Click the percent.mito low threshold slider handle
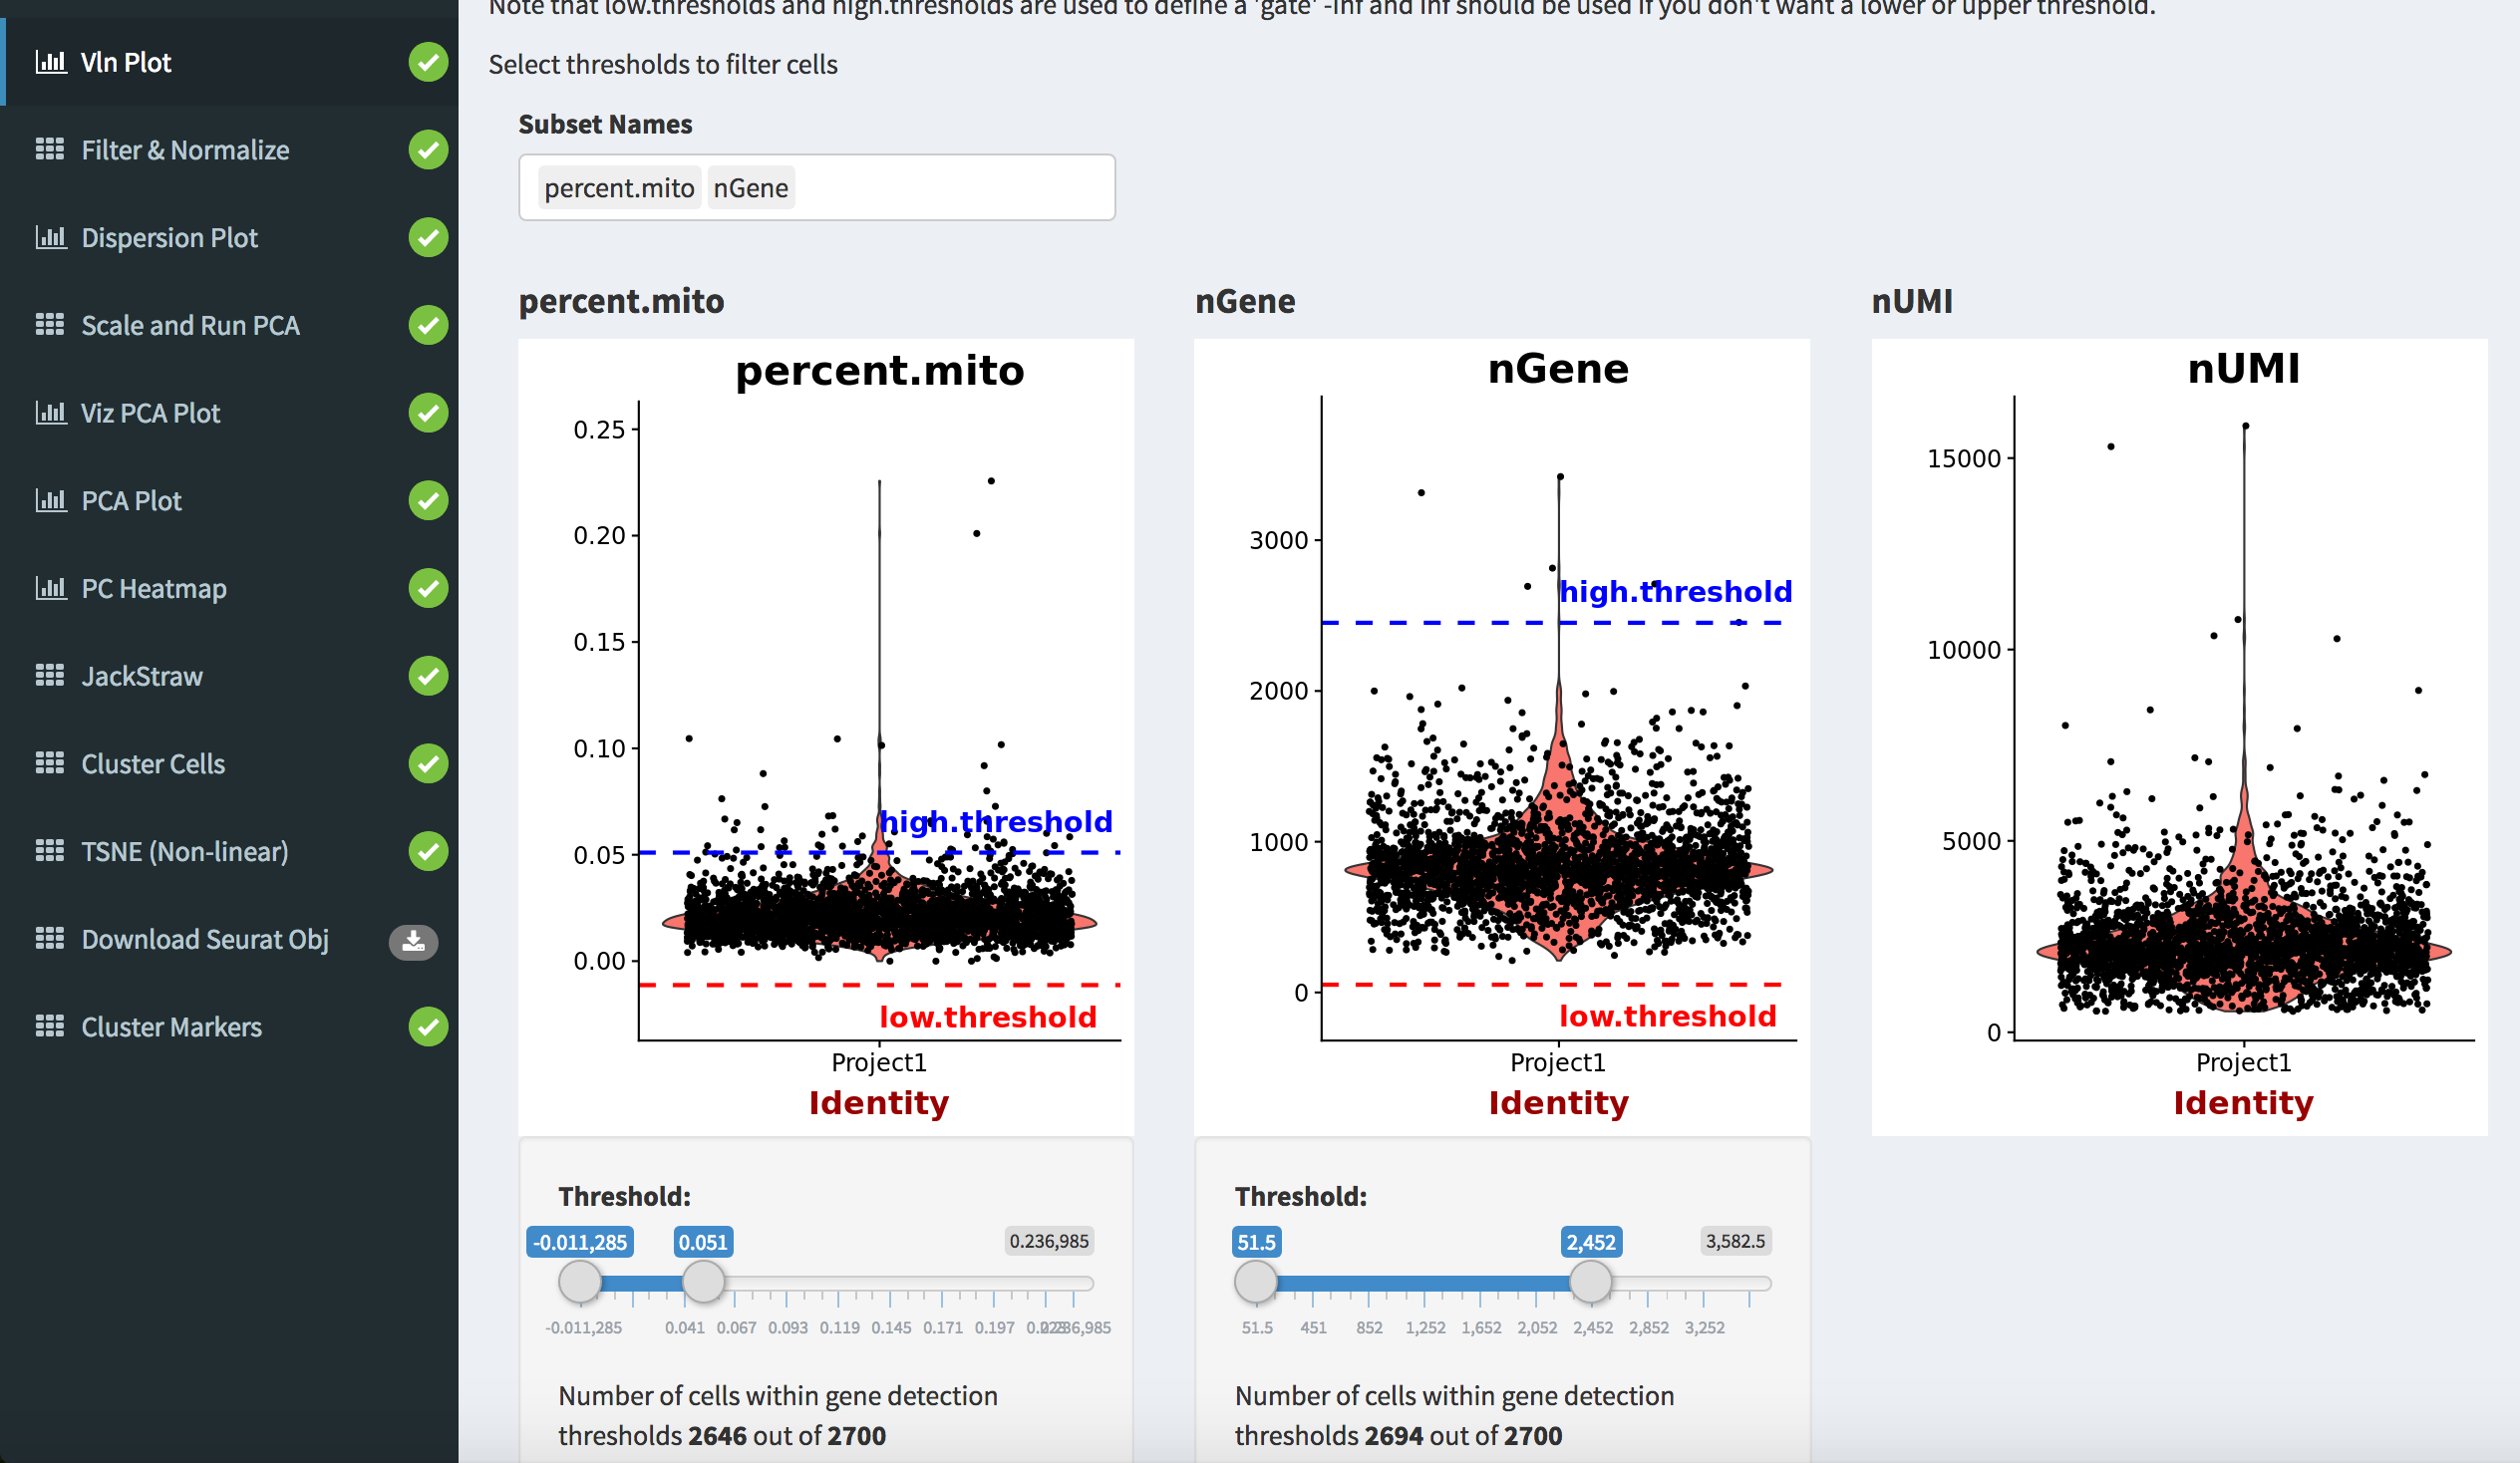Screen dimensions: 2520x1463 pyautogui.click(x=580, y=1281)
